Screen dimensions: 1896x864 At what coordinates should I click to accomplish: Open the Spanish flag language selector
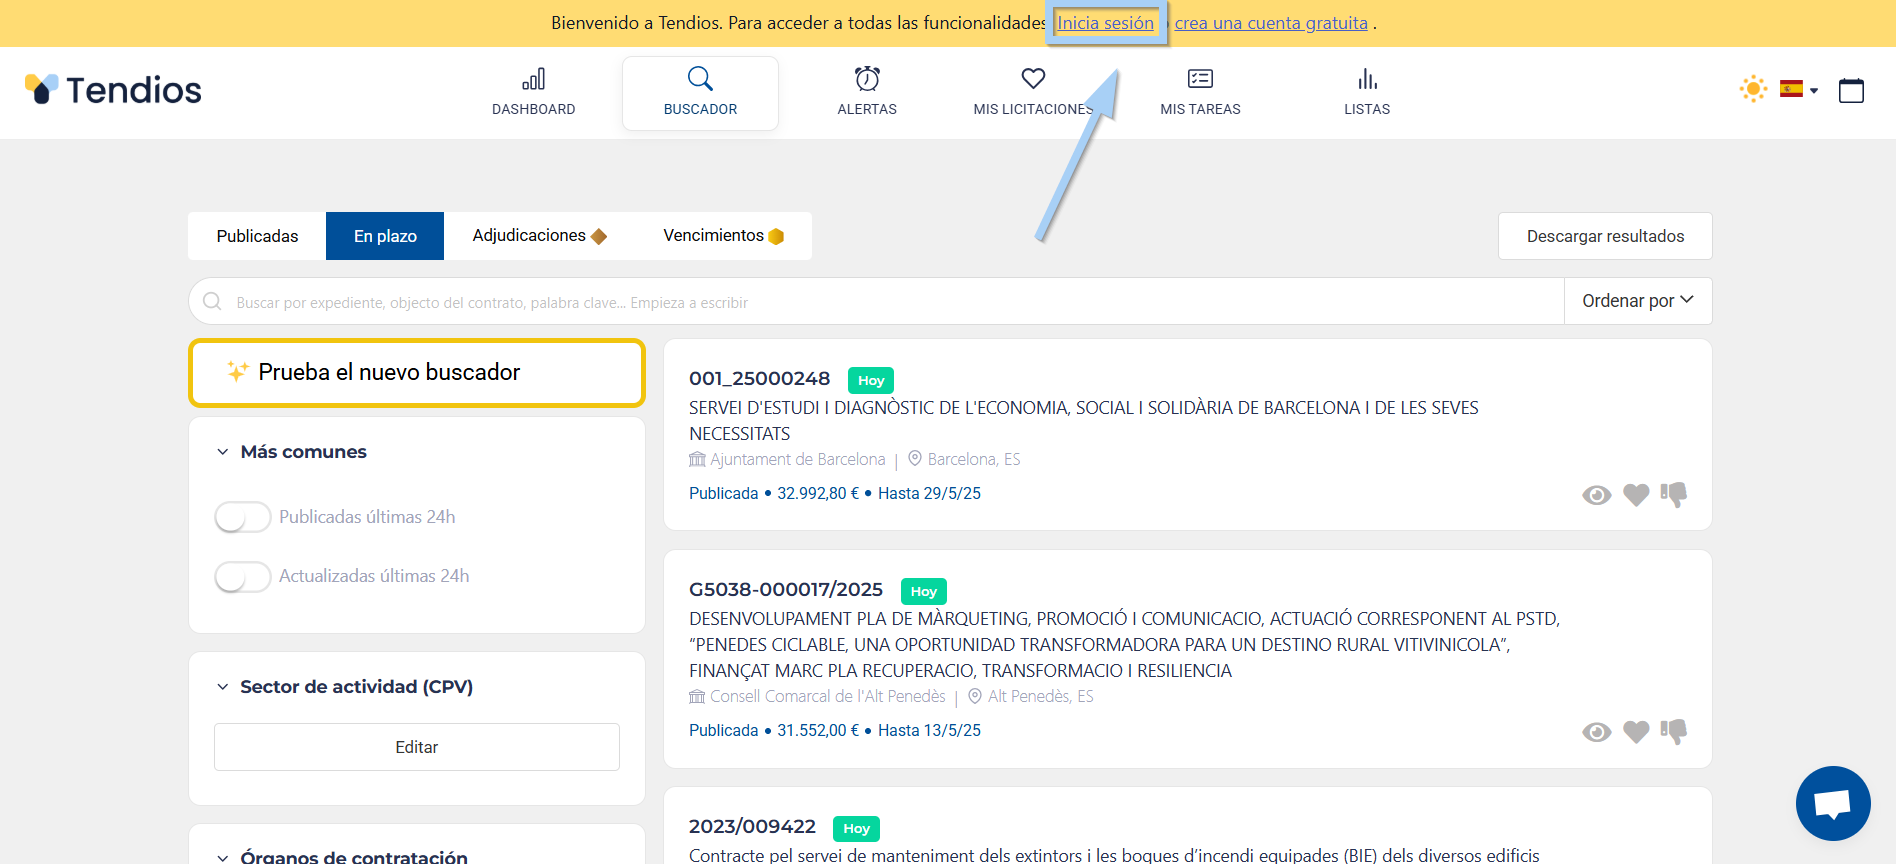pyautogui.click(x=1798, y=90)
